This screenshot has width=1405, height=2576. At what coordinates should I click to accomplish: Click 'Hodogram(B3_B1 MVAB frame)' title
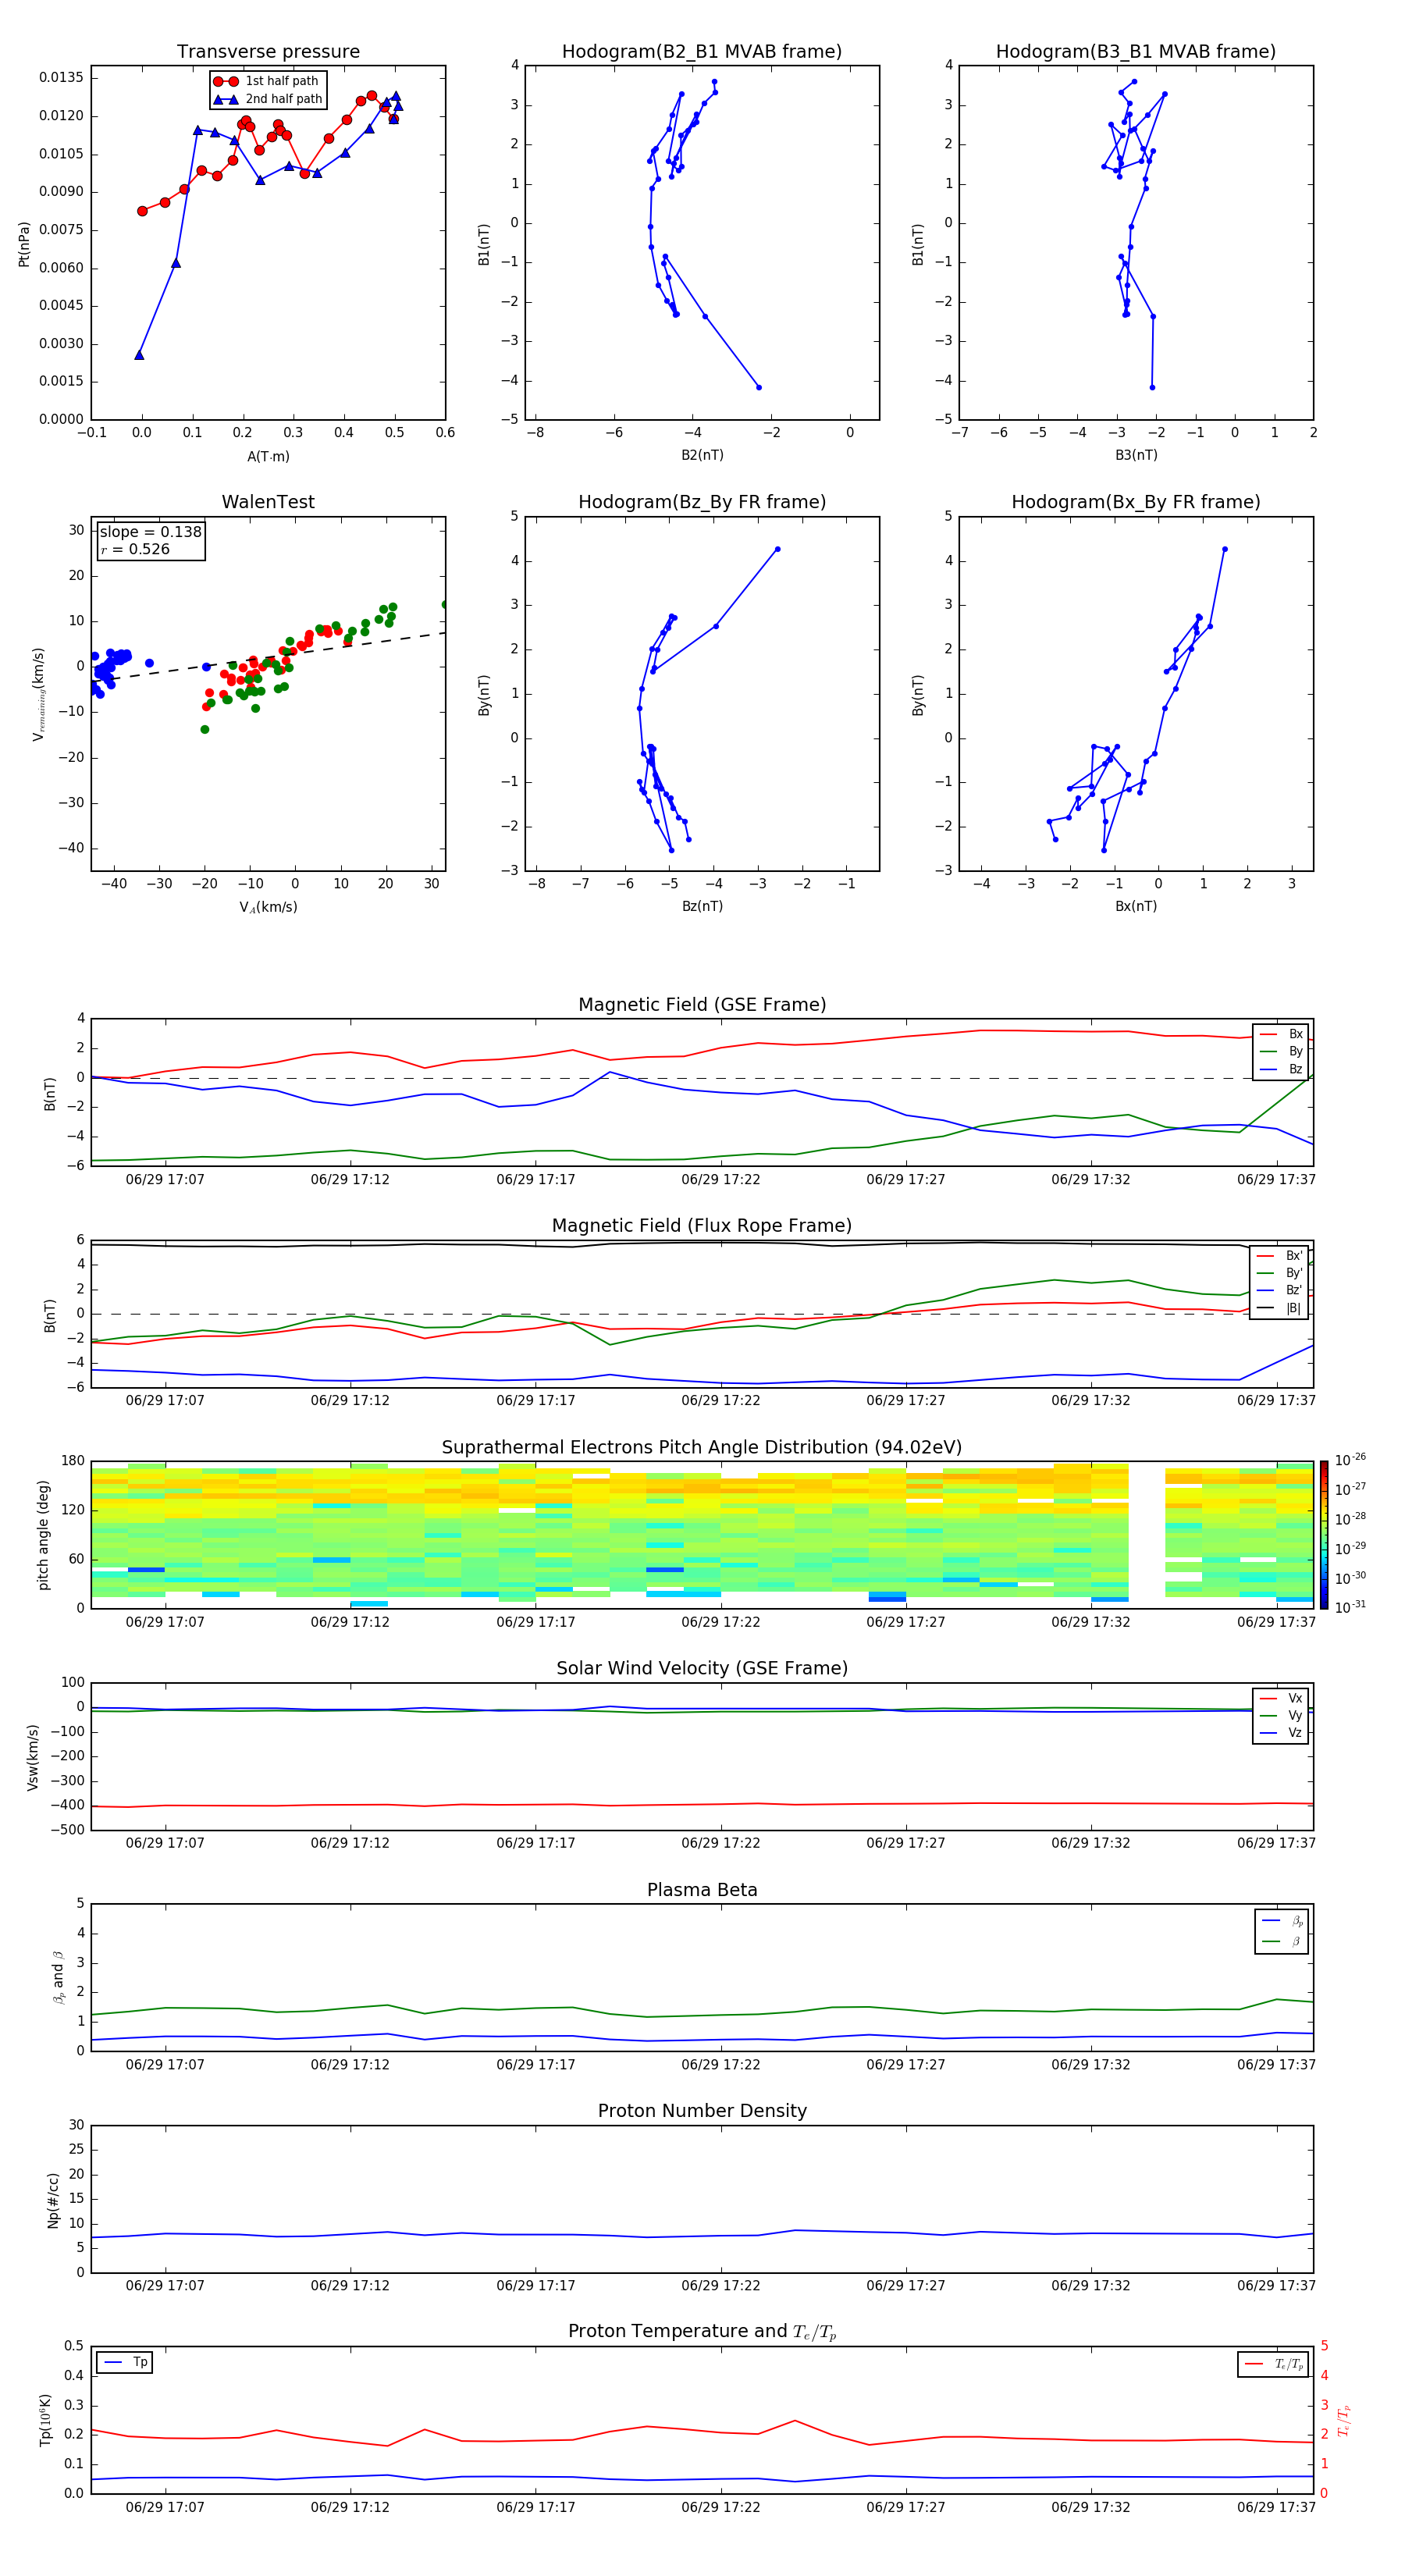click(1136, 52)
